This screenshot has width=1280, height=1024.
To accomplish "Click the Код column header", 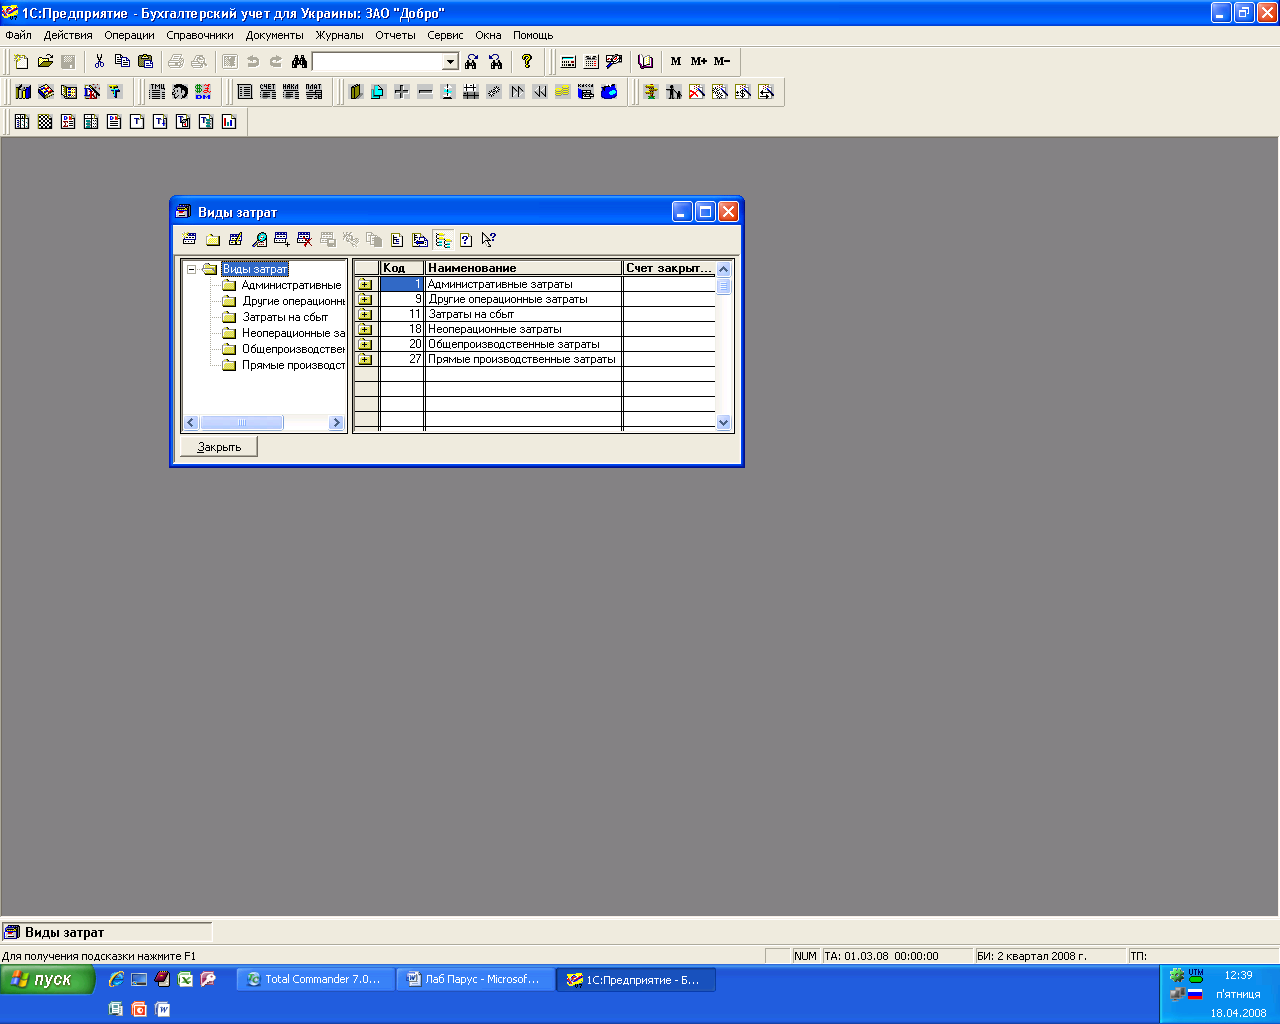I will 402,268.
